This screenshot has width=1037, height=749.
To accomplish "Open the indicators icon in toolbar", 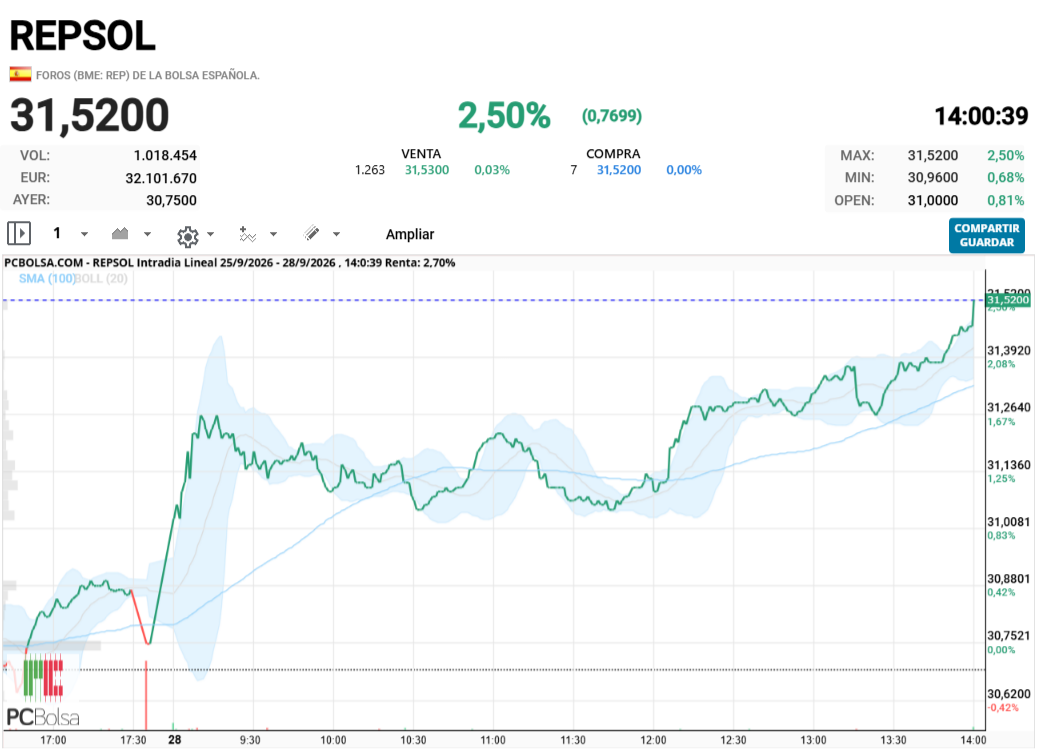I will 247,234.
